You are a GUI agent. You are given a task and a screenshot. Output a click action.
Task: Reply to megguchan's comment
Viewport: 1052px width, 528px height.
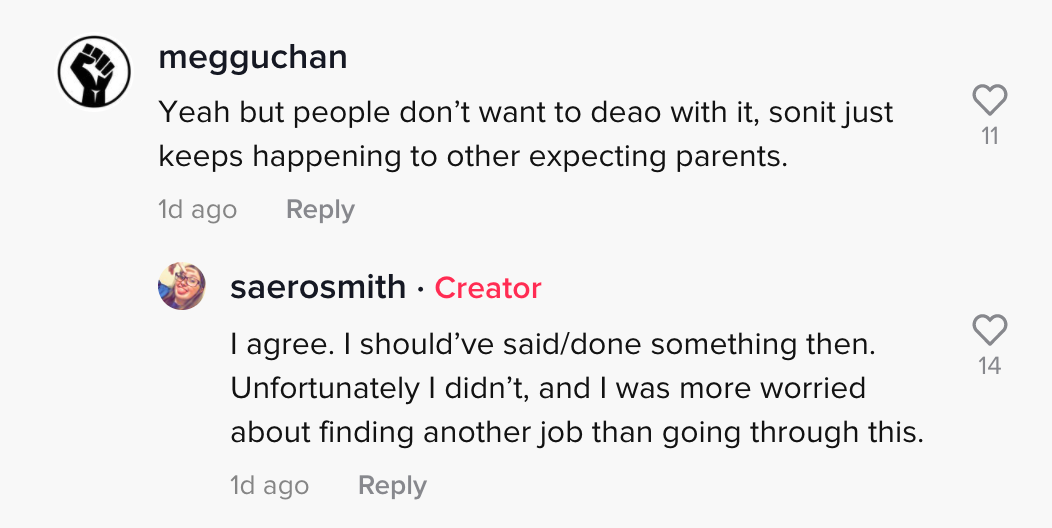click(x=320, y=210)
